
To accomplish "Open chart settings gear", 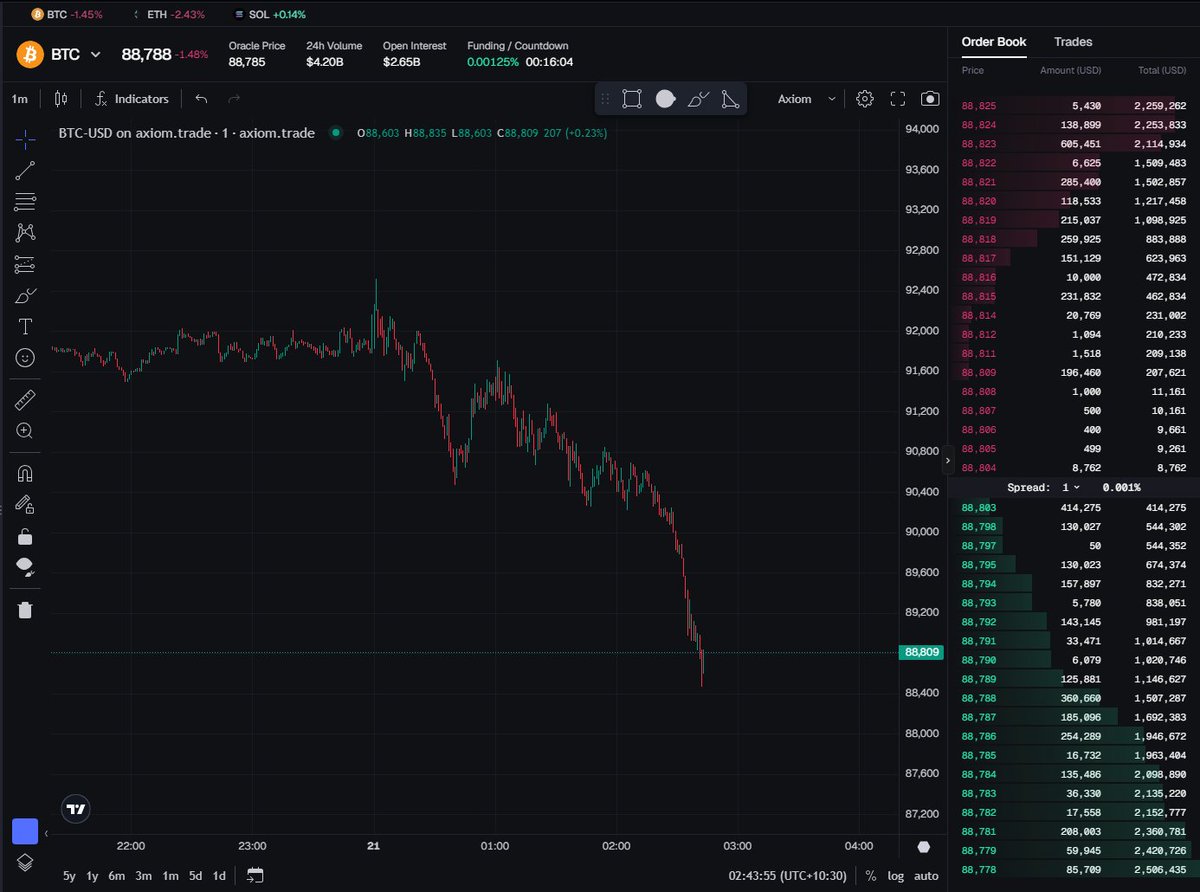I will [865, 99].
